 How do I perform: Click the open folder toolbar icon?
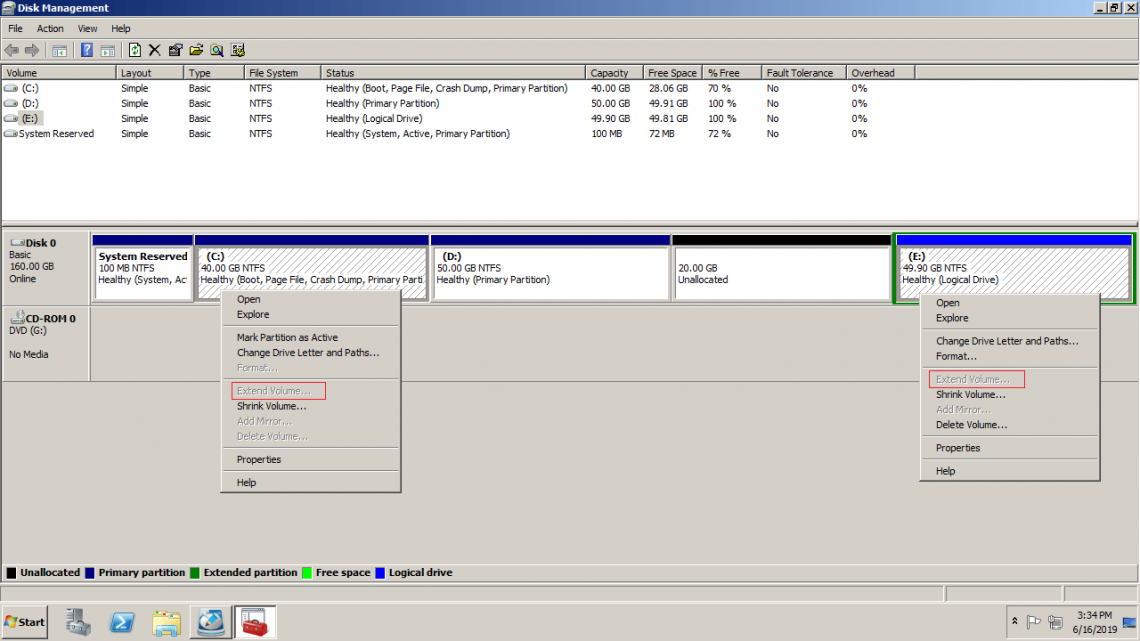pos(196,50)
